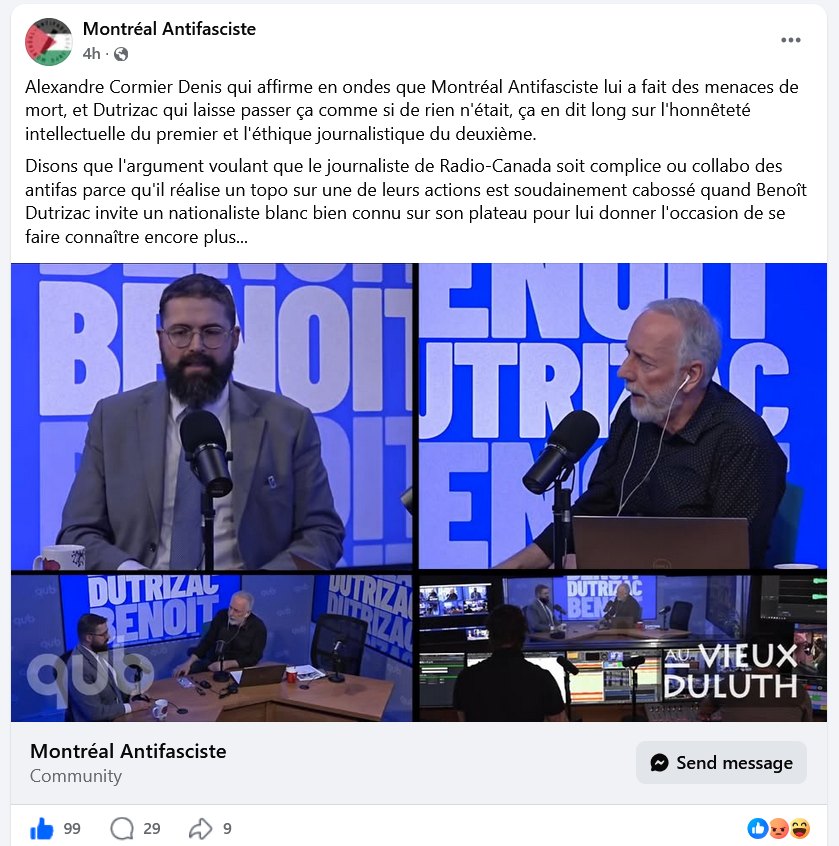Click the public globe privacy icon

pyautogui.click(x=121, y=54)
